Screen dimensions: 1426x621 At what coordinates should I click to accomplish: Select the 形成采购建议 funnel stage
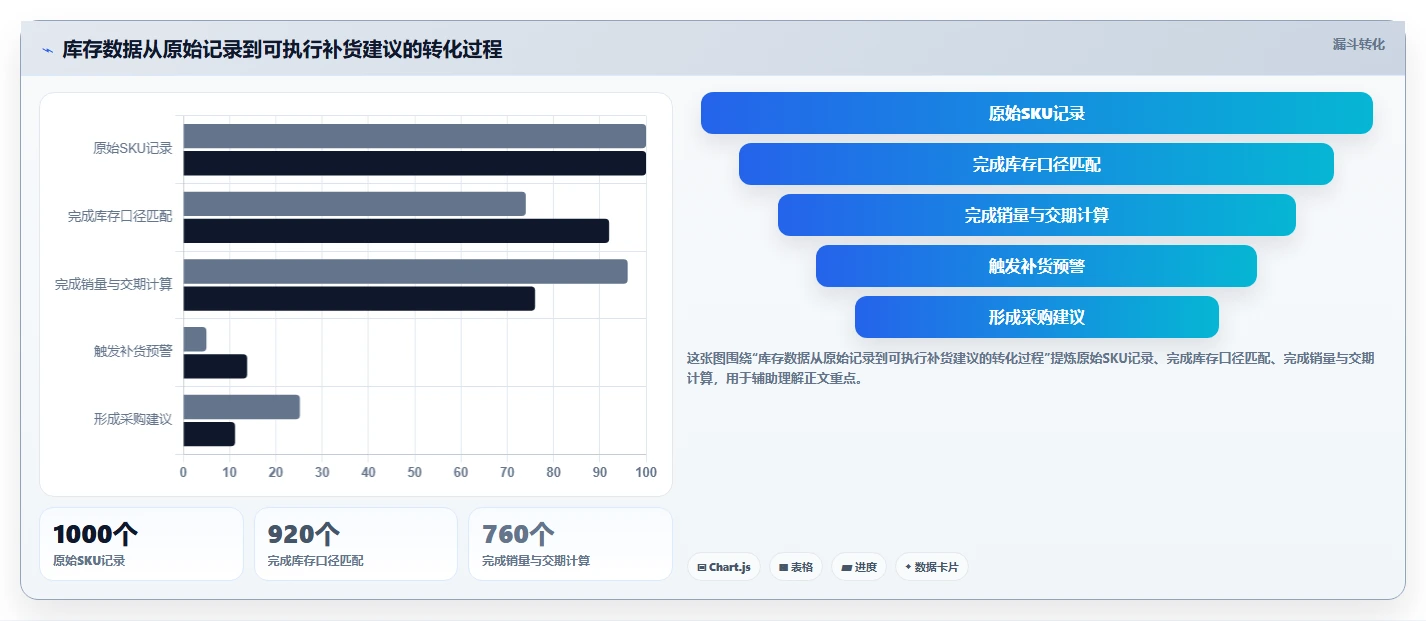click(x=1037, y=317)
